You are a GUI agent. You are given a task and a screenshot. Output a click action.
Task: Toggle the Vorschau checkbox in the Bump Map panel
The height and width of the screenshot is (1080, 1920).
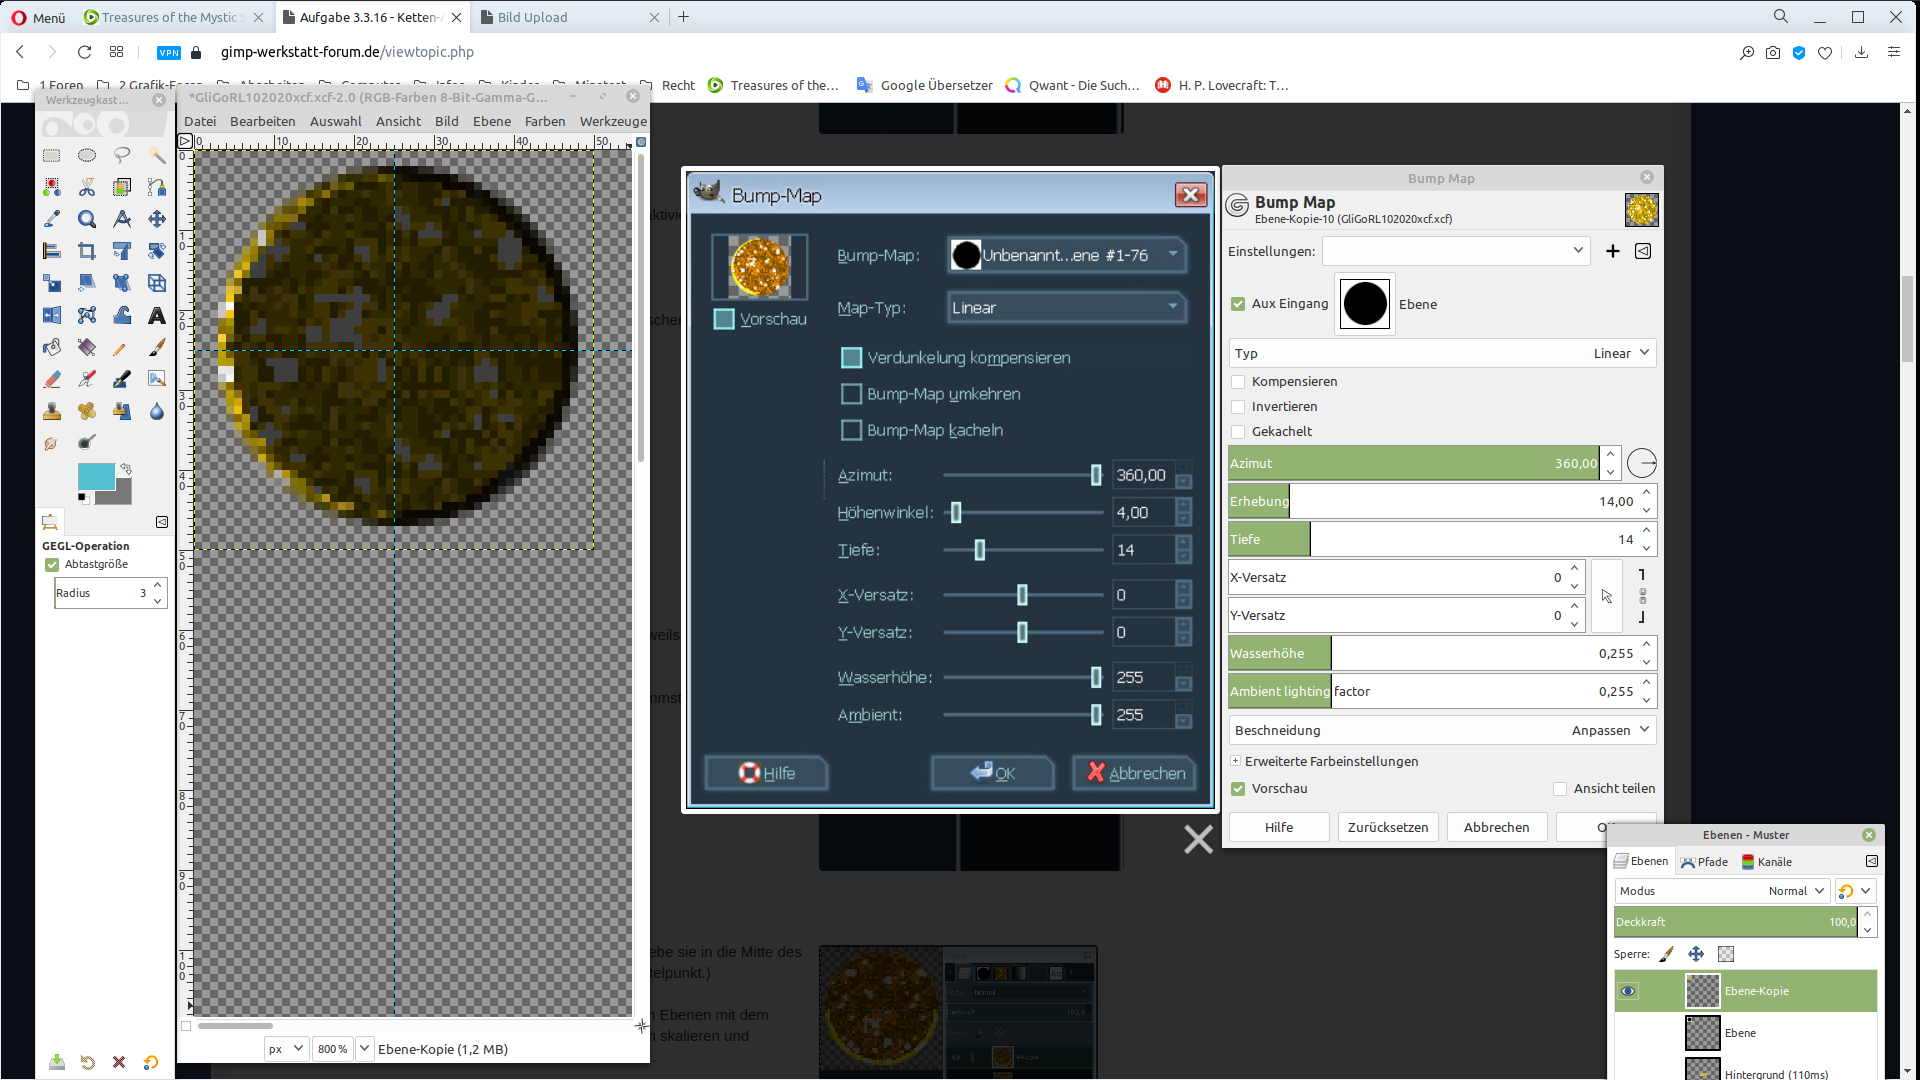(x=1238, y=789)
